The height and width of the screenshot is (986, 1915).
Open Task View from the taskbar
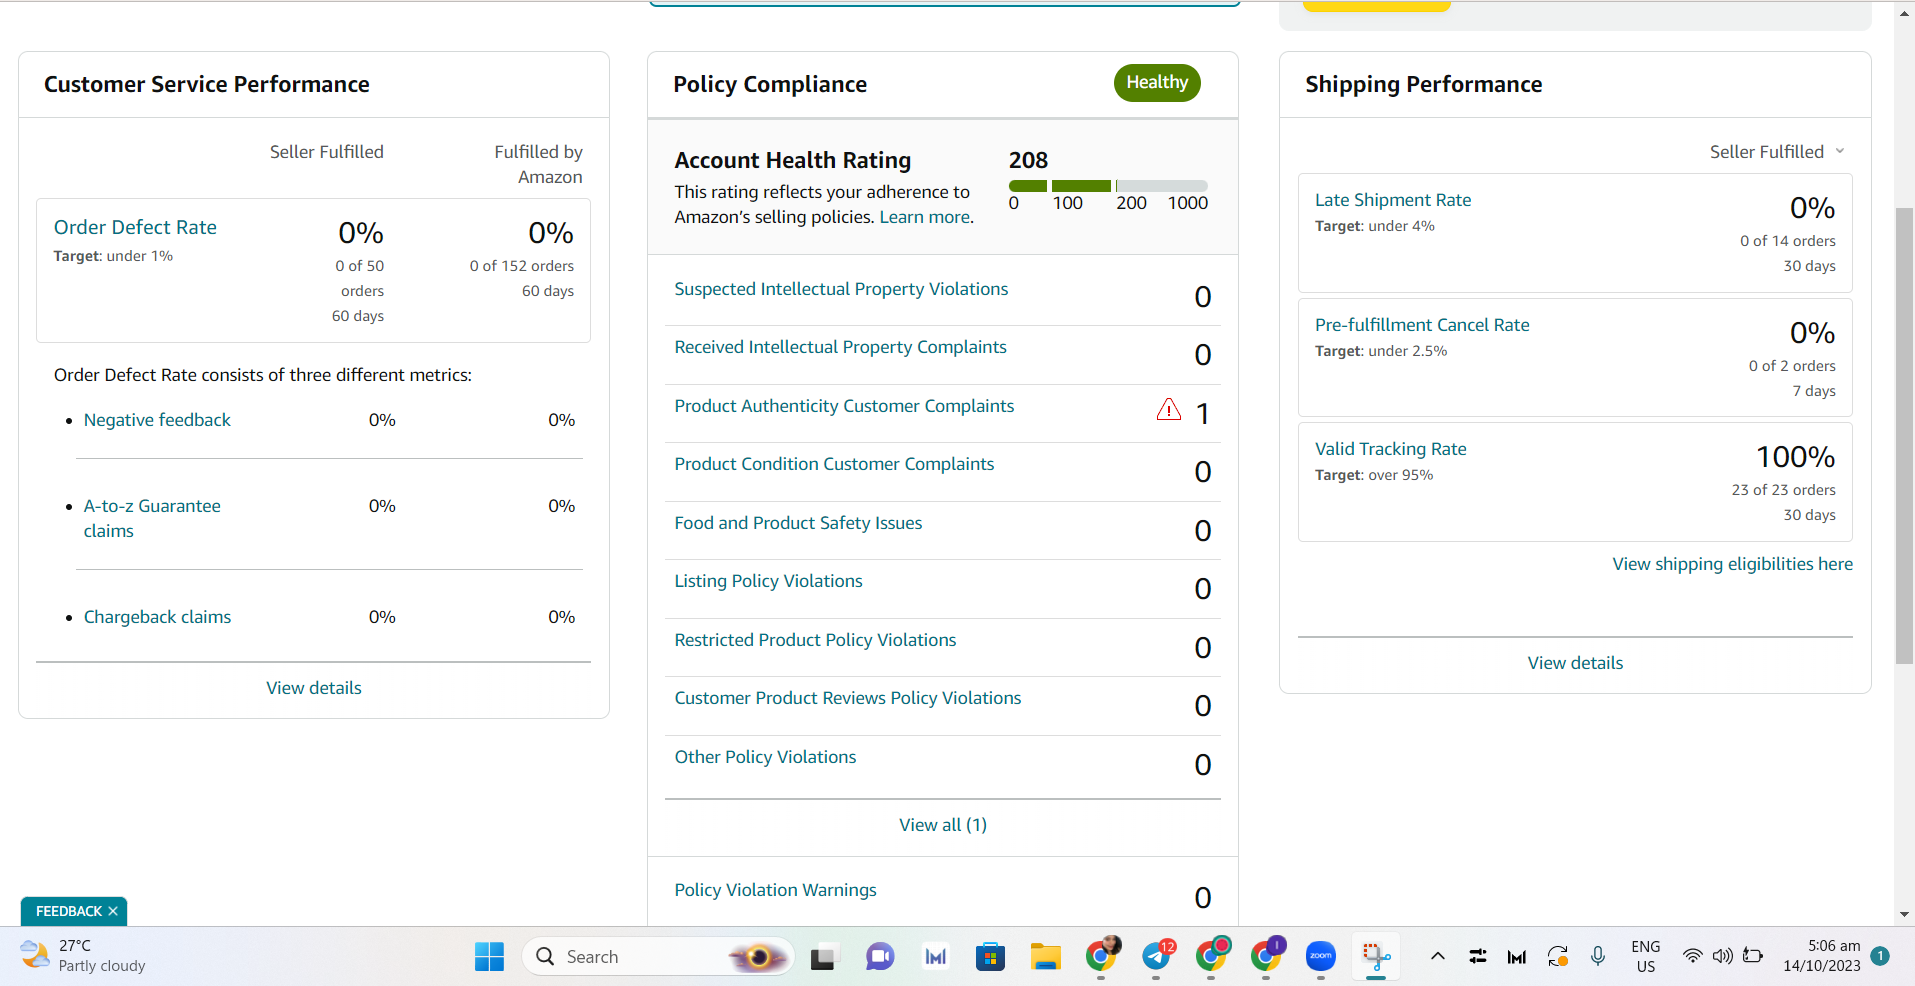point(823,957)
